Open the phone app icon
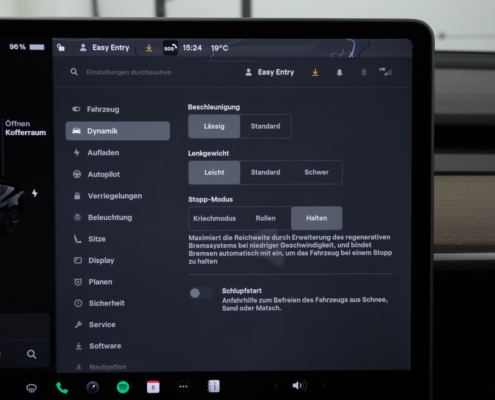This screenshot has height=400, width=495. [x=62, y=388]
